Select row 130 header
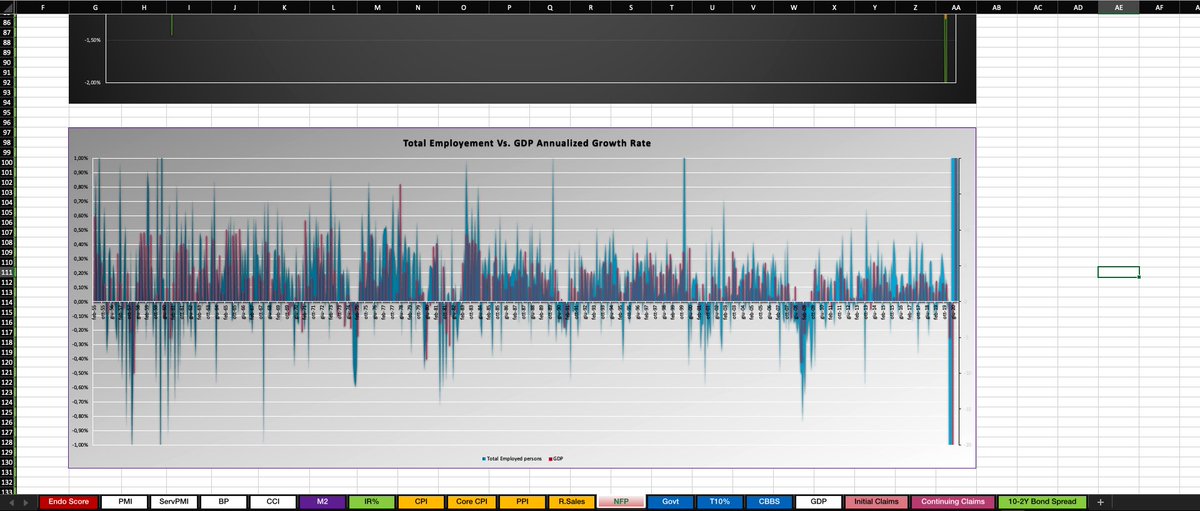 point(7,462)
